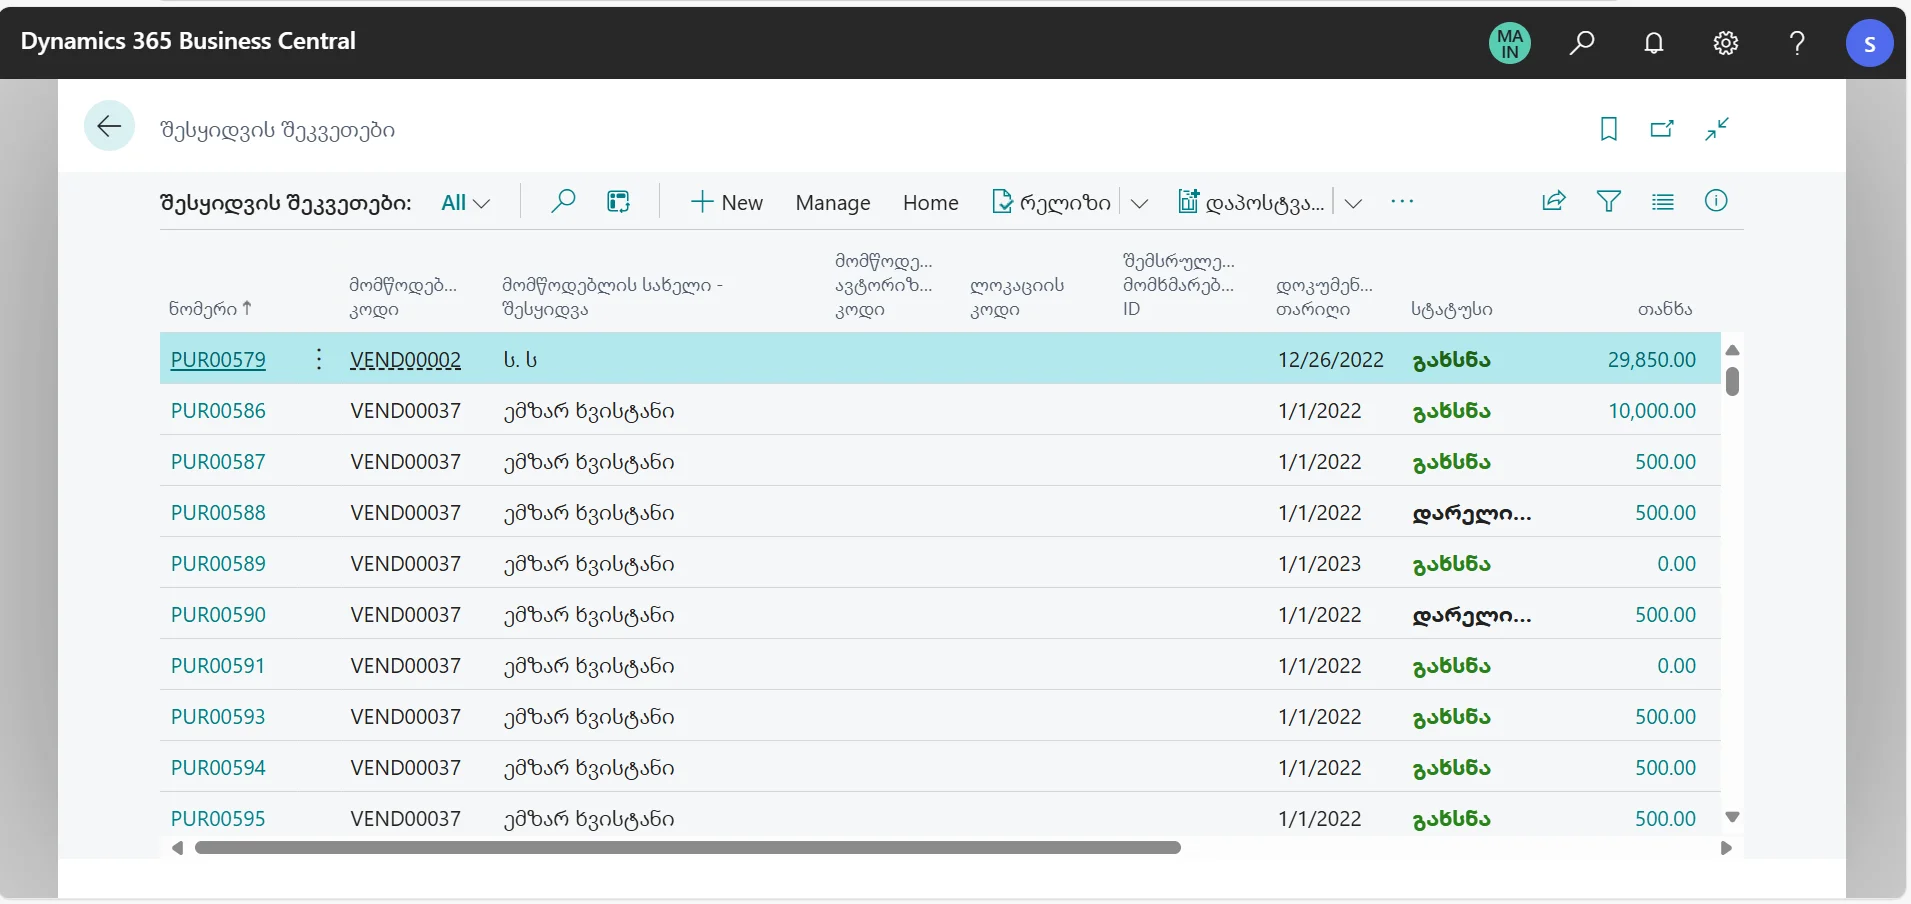1911x904 pixels.
Task: Open the list view layout icon
Action: pos(1662,202)
